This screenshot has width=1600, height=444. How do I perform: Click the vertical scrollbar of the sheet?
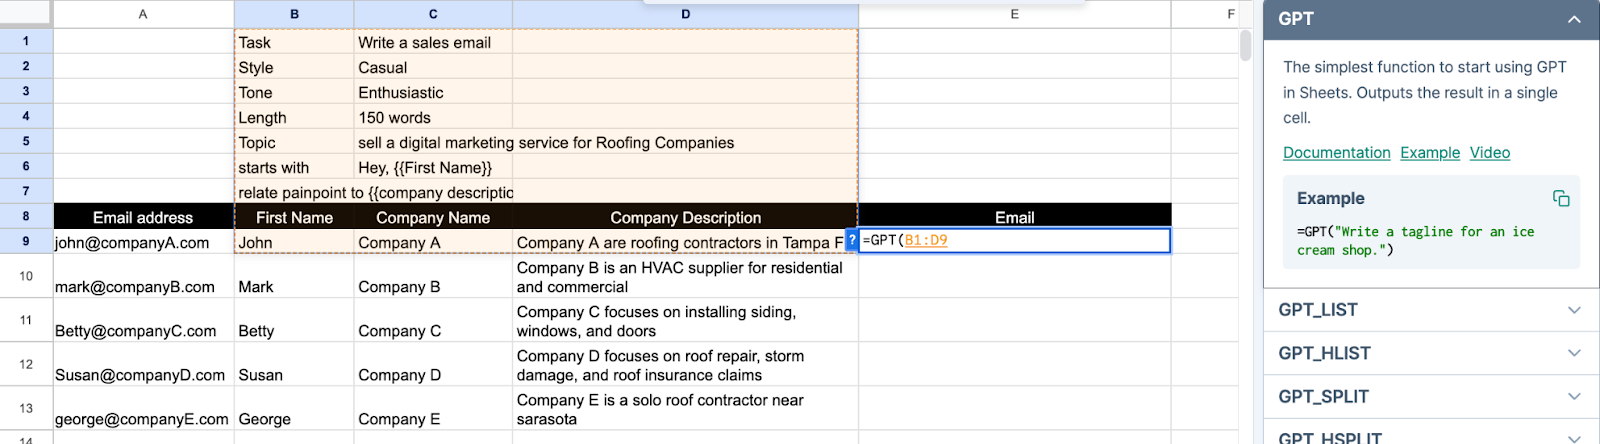(1245, 46)
